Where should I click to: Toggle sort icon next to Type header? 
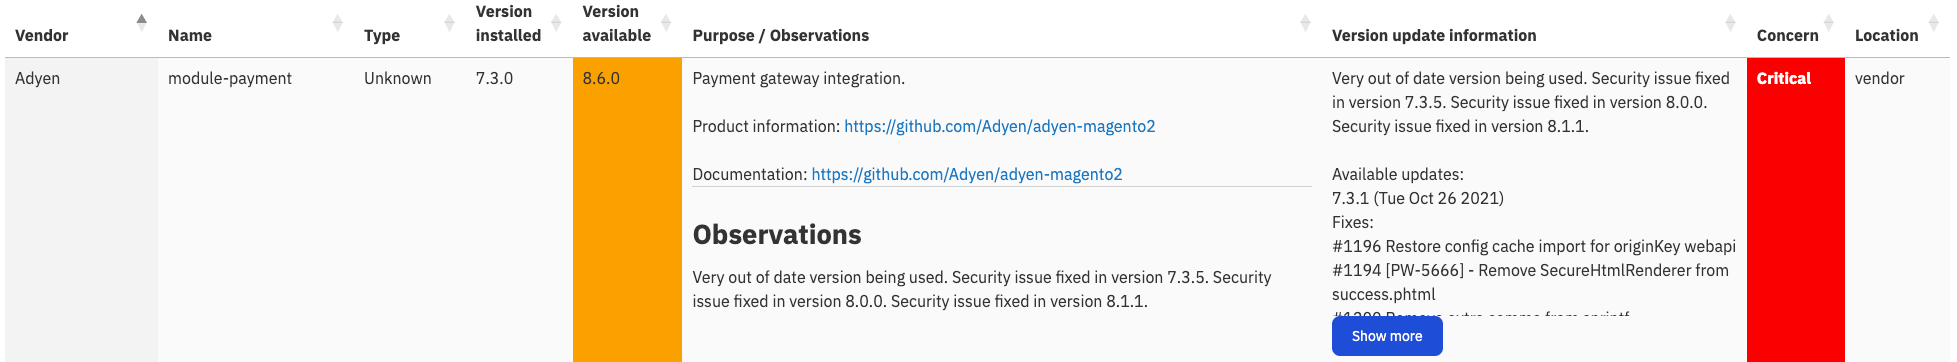pos(450,23)
